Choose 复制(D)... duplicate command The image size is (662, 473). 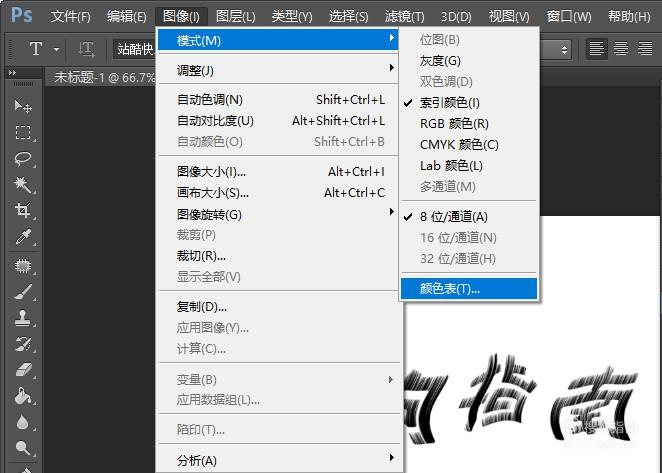pos(278,307)
